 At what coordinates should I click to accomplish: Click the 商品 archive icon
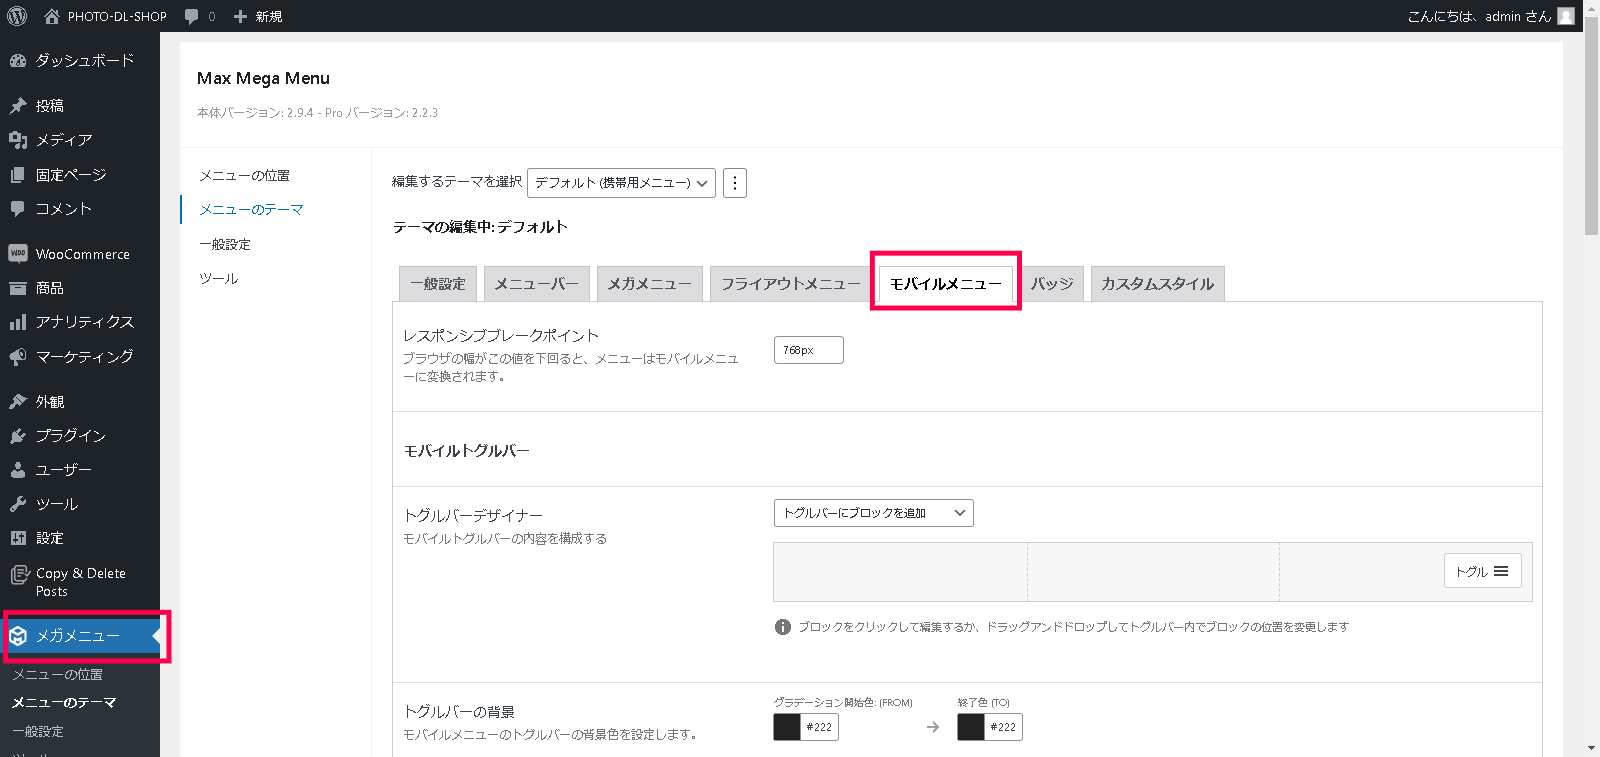[x=18, y=288]
